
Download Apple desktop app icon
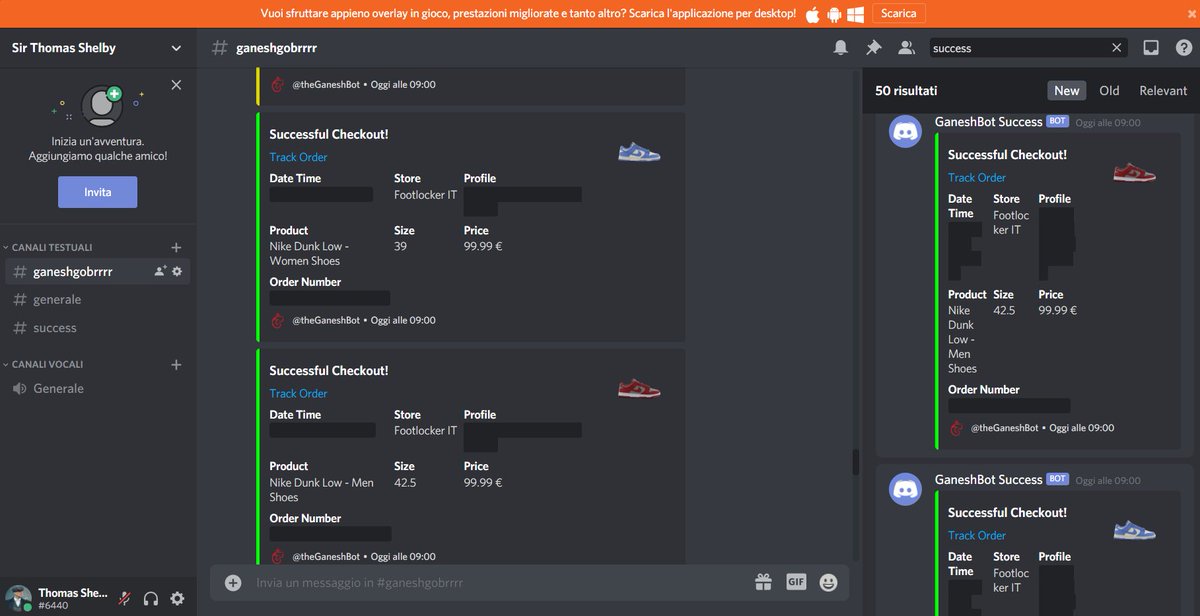(x=812, y=14)
